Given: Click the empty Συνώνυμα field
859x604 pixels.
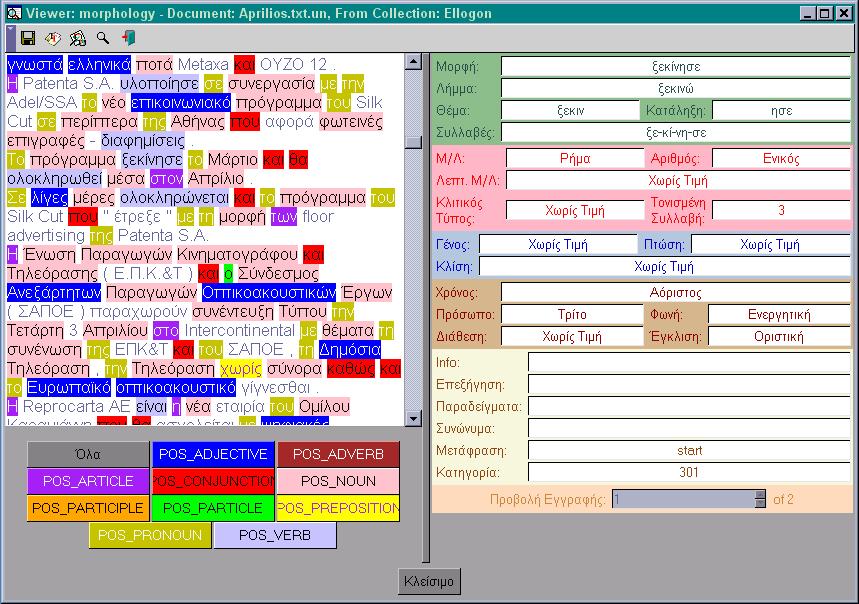Looking at the screenshot, I should coord(689,428).
